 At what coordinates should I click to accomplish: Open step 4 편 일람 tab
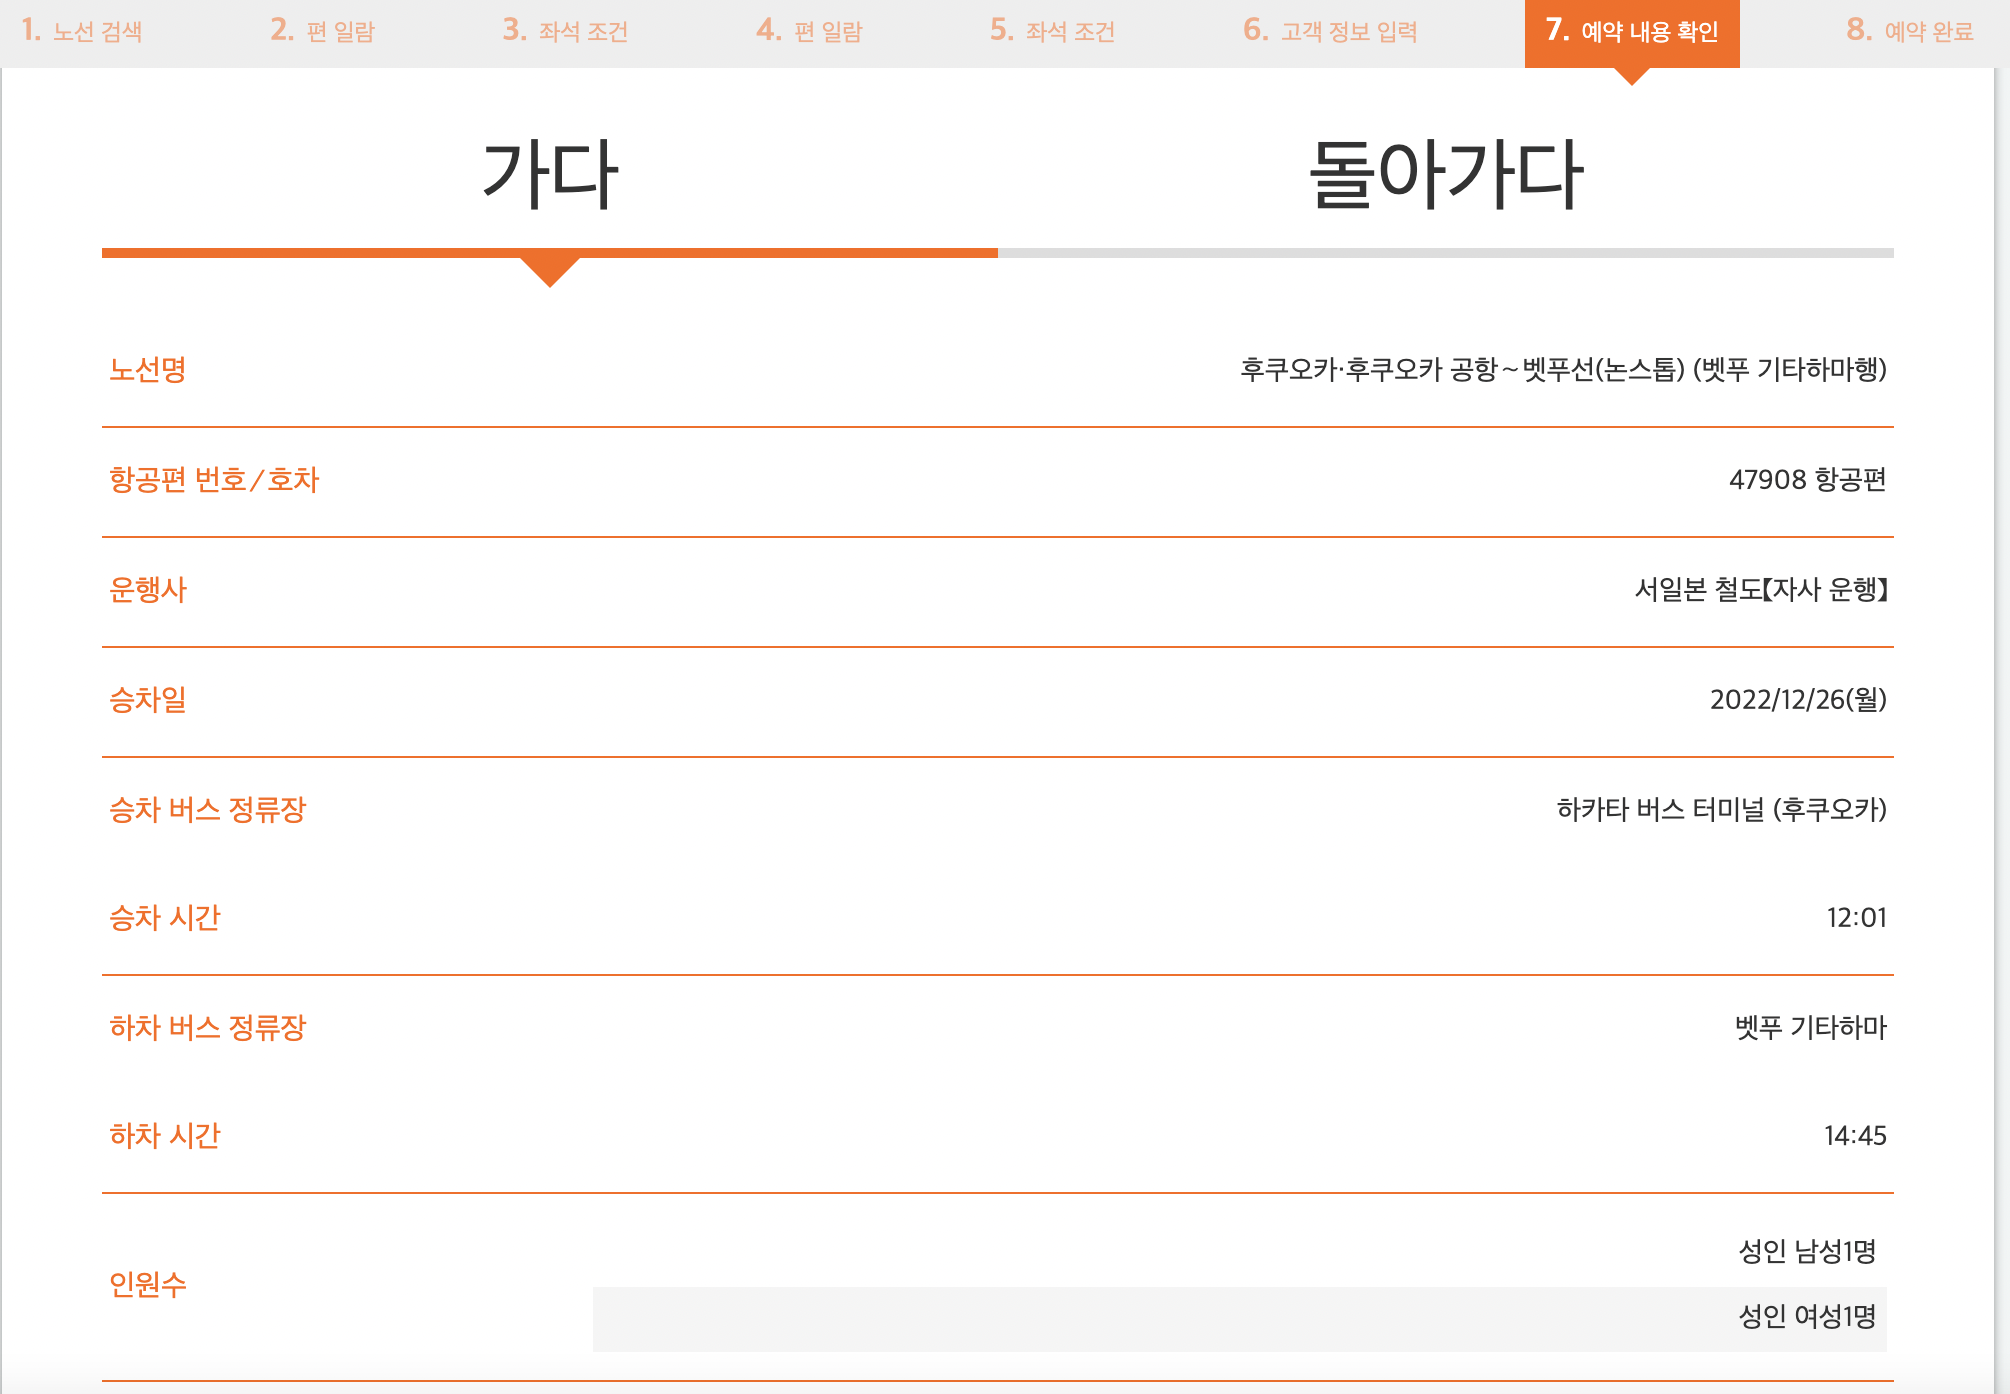point(809,31)
